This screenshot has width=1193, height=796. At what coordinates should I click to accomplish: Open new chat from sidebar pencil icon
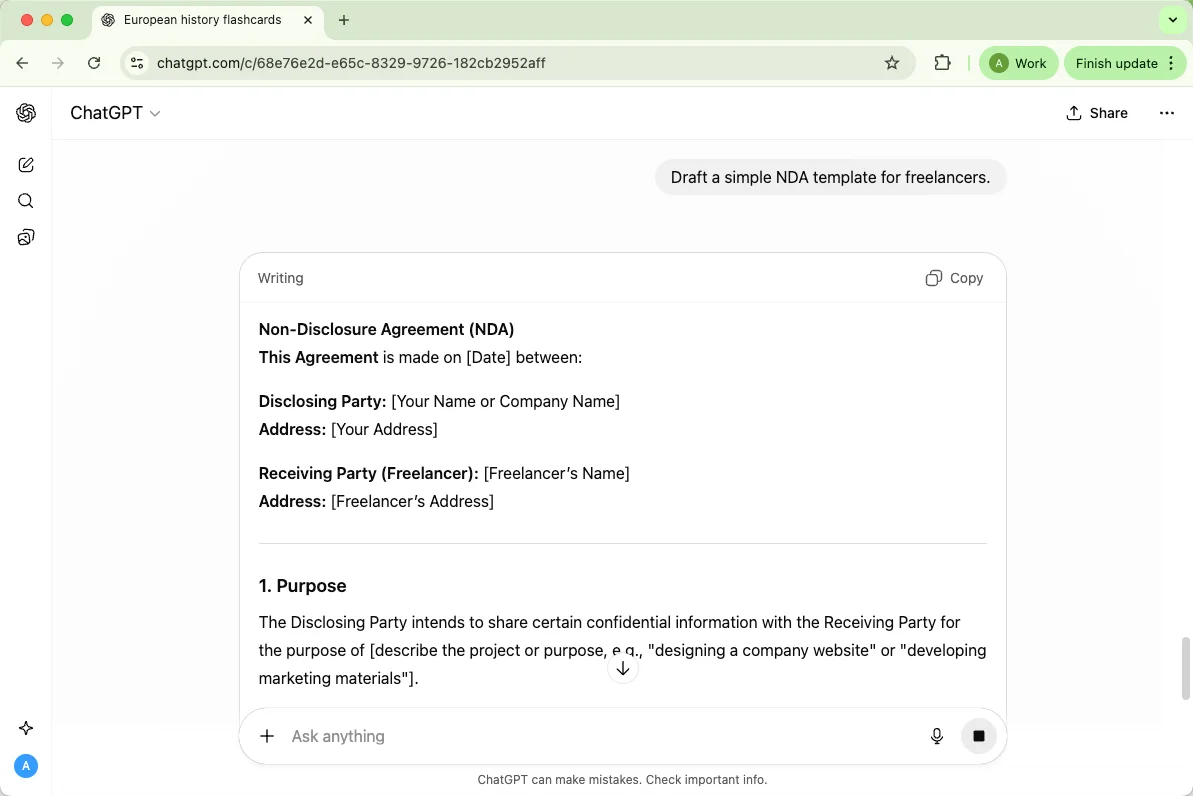(x=26, y=165)
